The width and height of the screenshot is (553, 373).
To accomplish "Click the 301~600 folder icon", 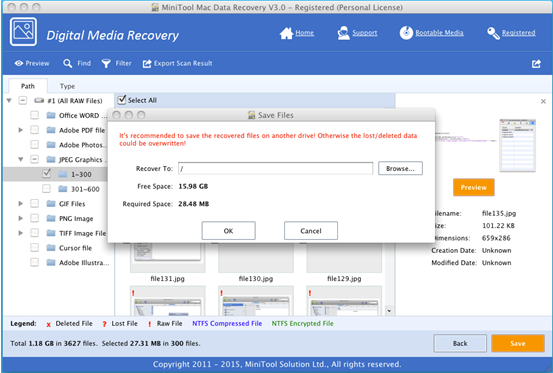I will coord(63,189).
